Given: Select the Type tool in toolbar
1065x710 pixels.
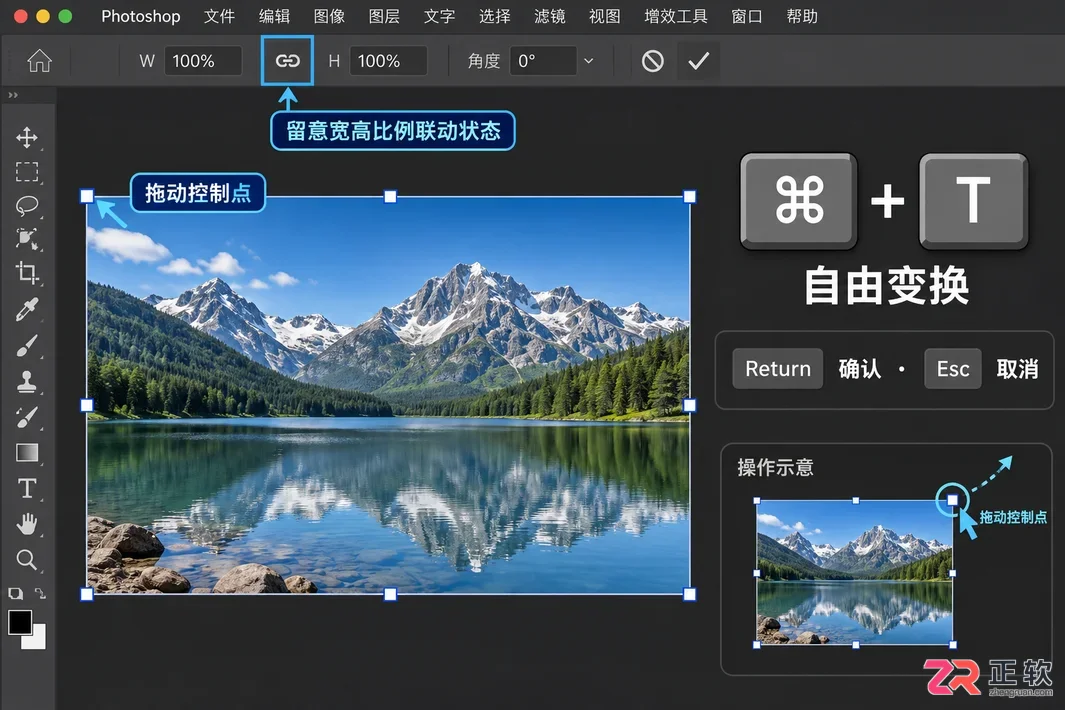Looking at the screenshot, I should [26, 489].
